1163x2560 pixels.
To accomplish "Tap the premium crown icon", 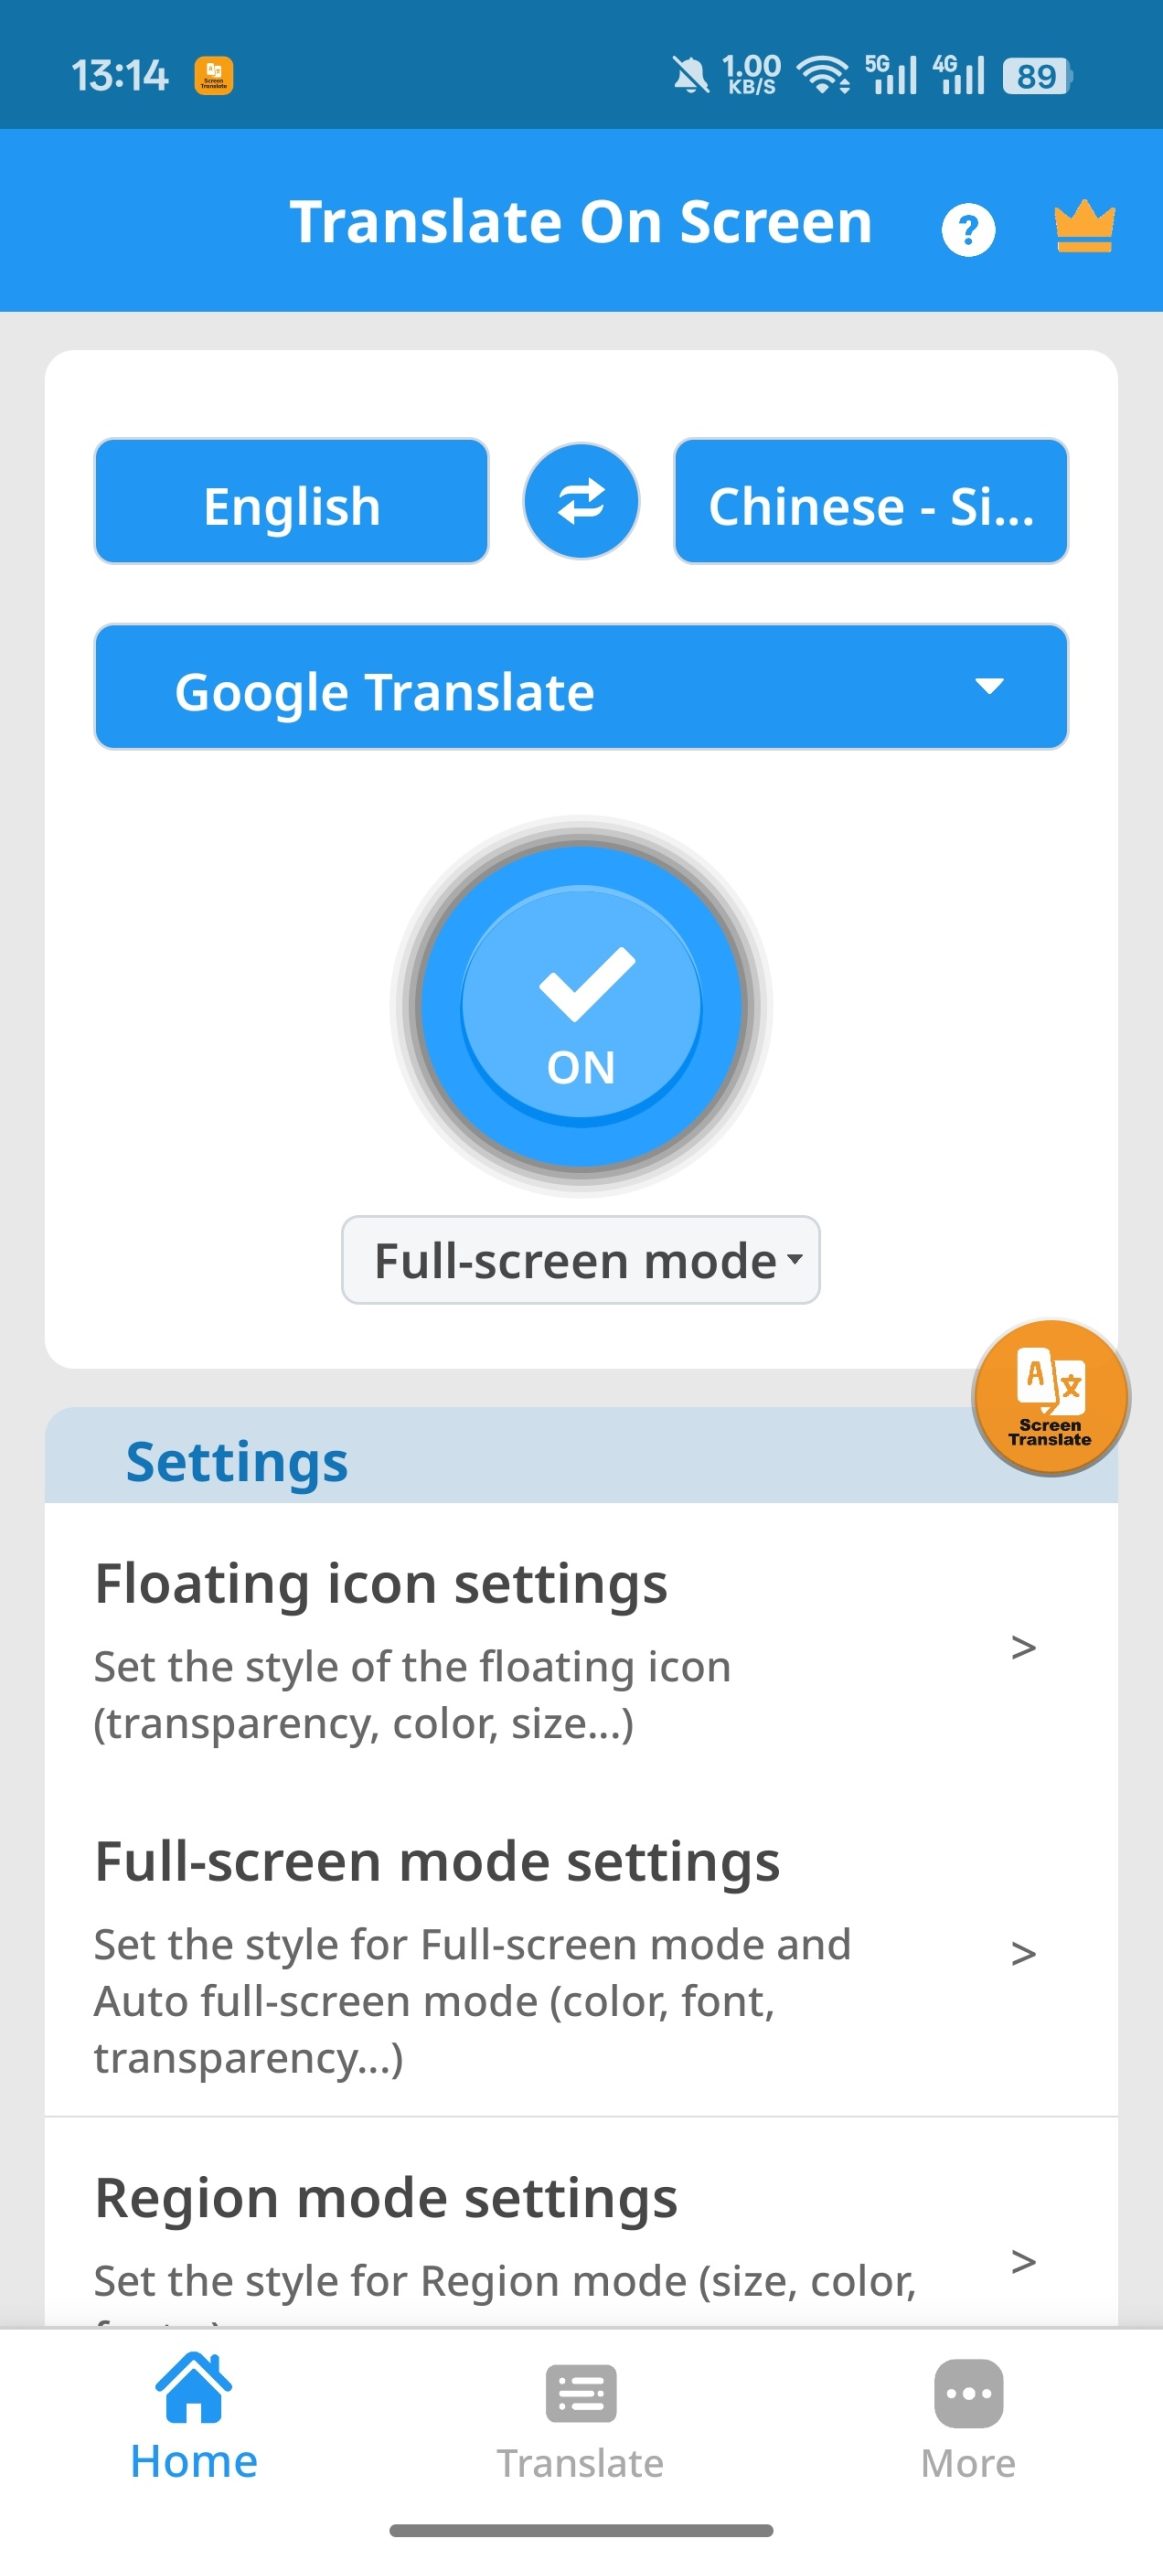I will point(1084,227).
